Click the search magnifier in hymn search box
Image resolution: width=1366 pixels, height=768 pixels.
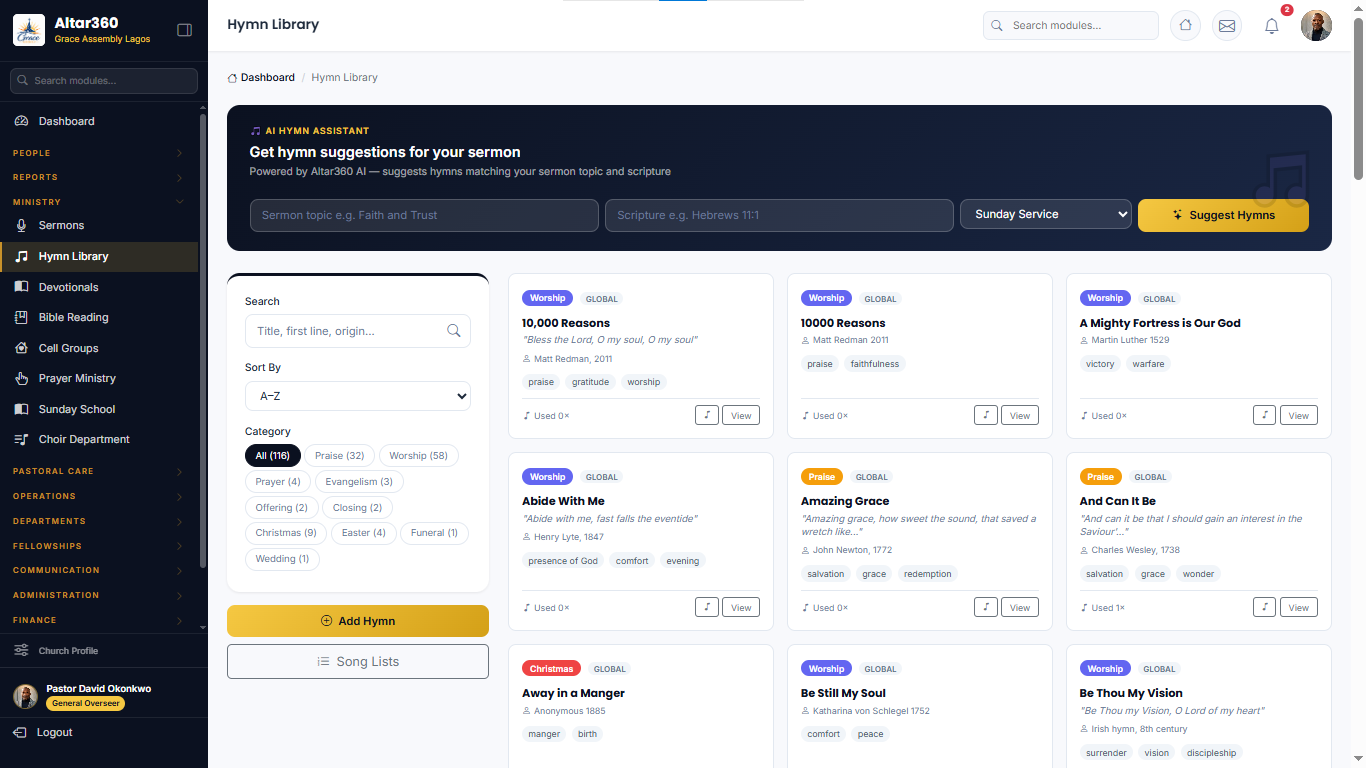pyautogui.click(x=454, y=331)
